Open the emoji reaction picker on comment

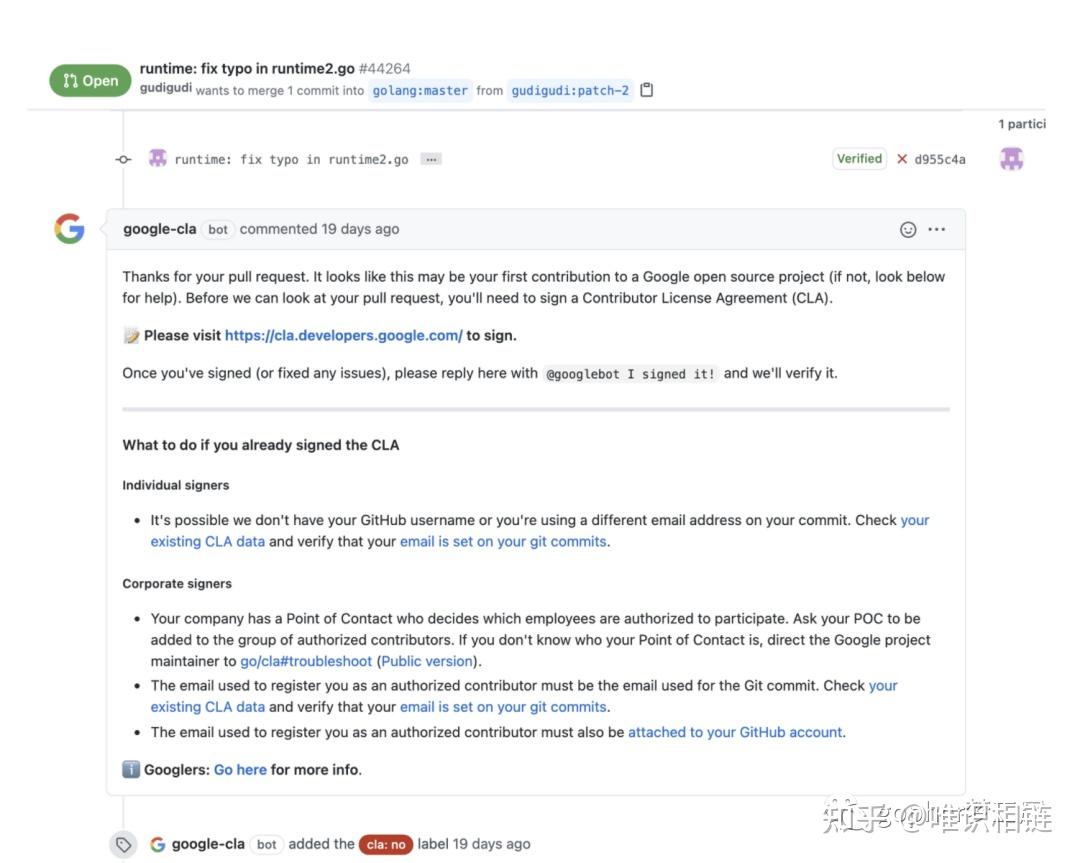coord(908,229)
